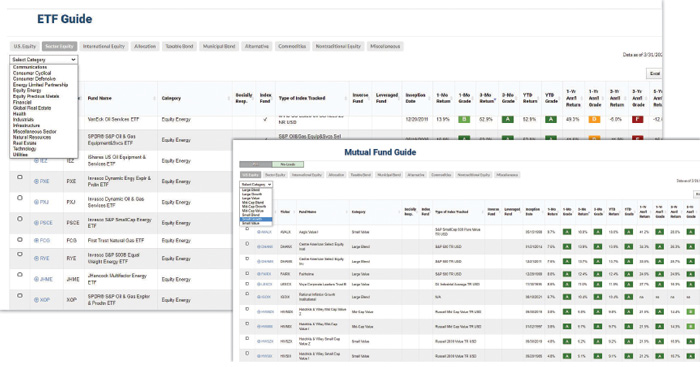Open the Alternative tab in ETF Guide
700x367 pixels.
[257, 46]
